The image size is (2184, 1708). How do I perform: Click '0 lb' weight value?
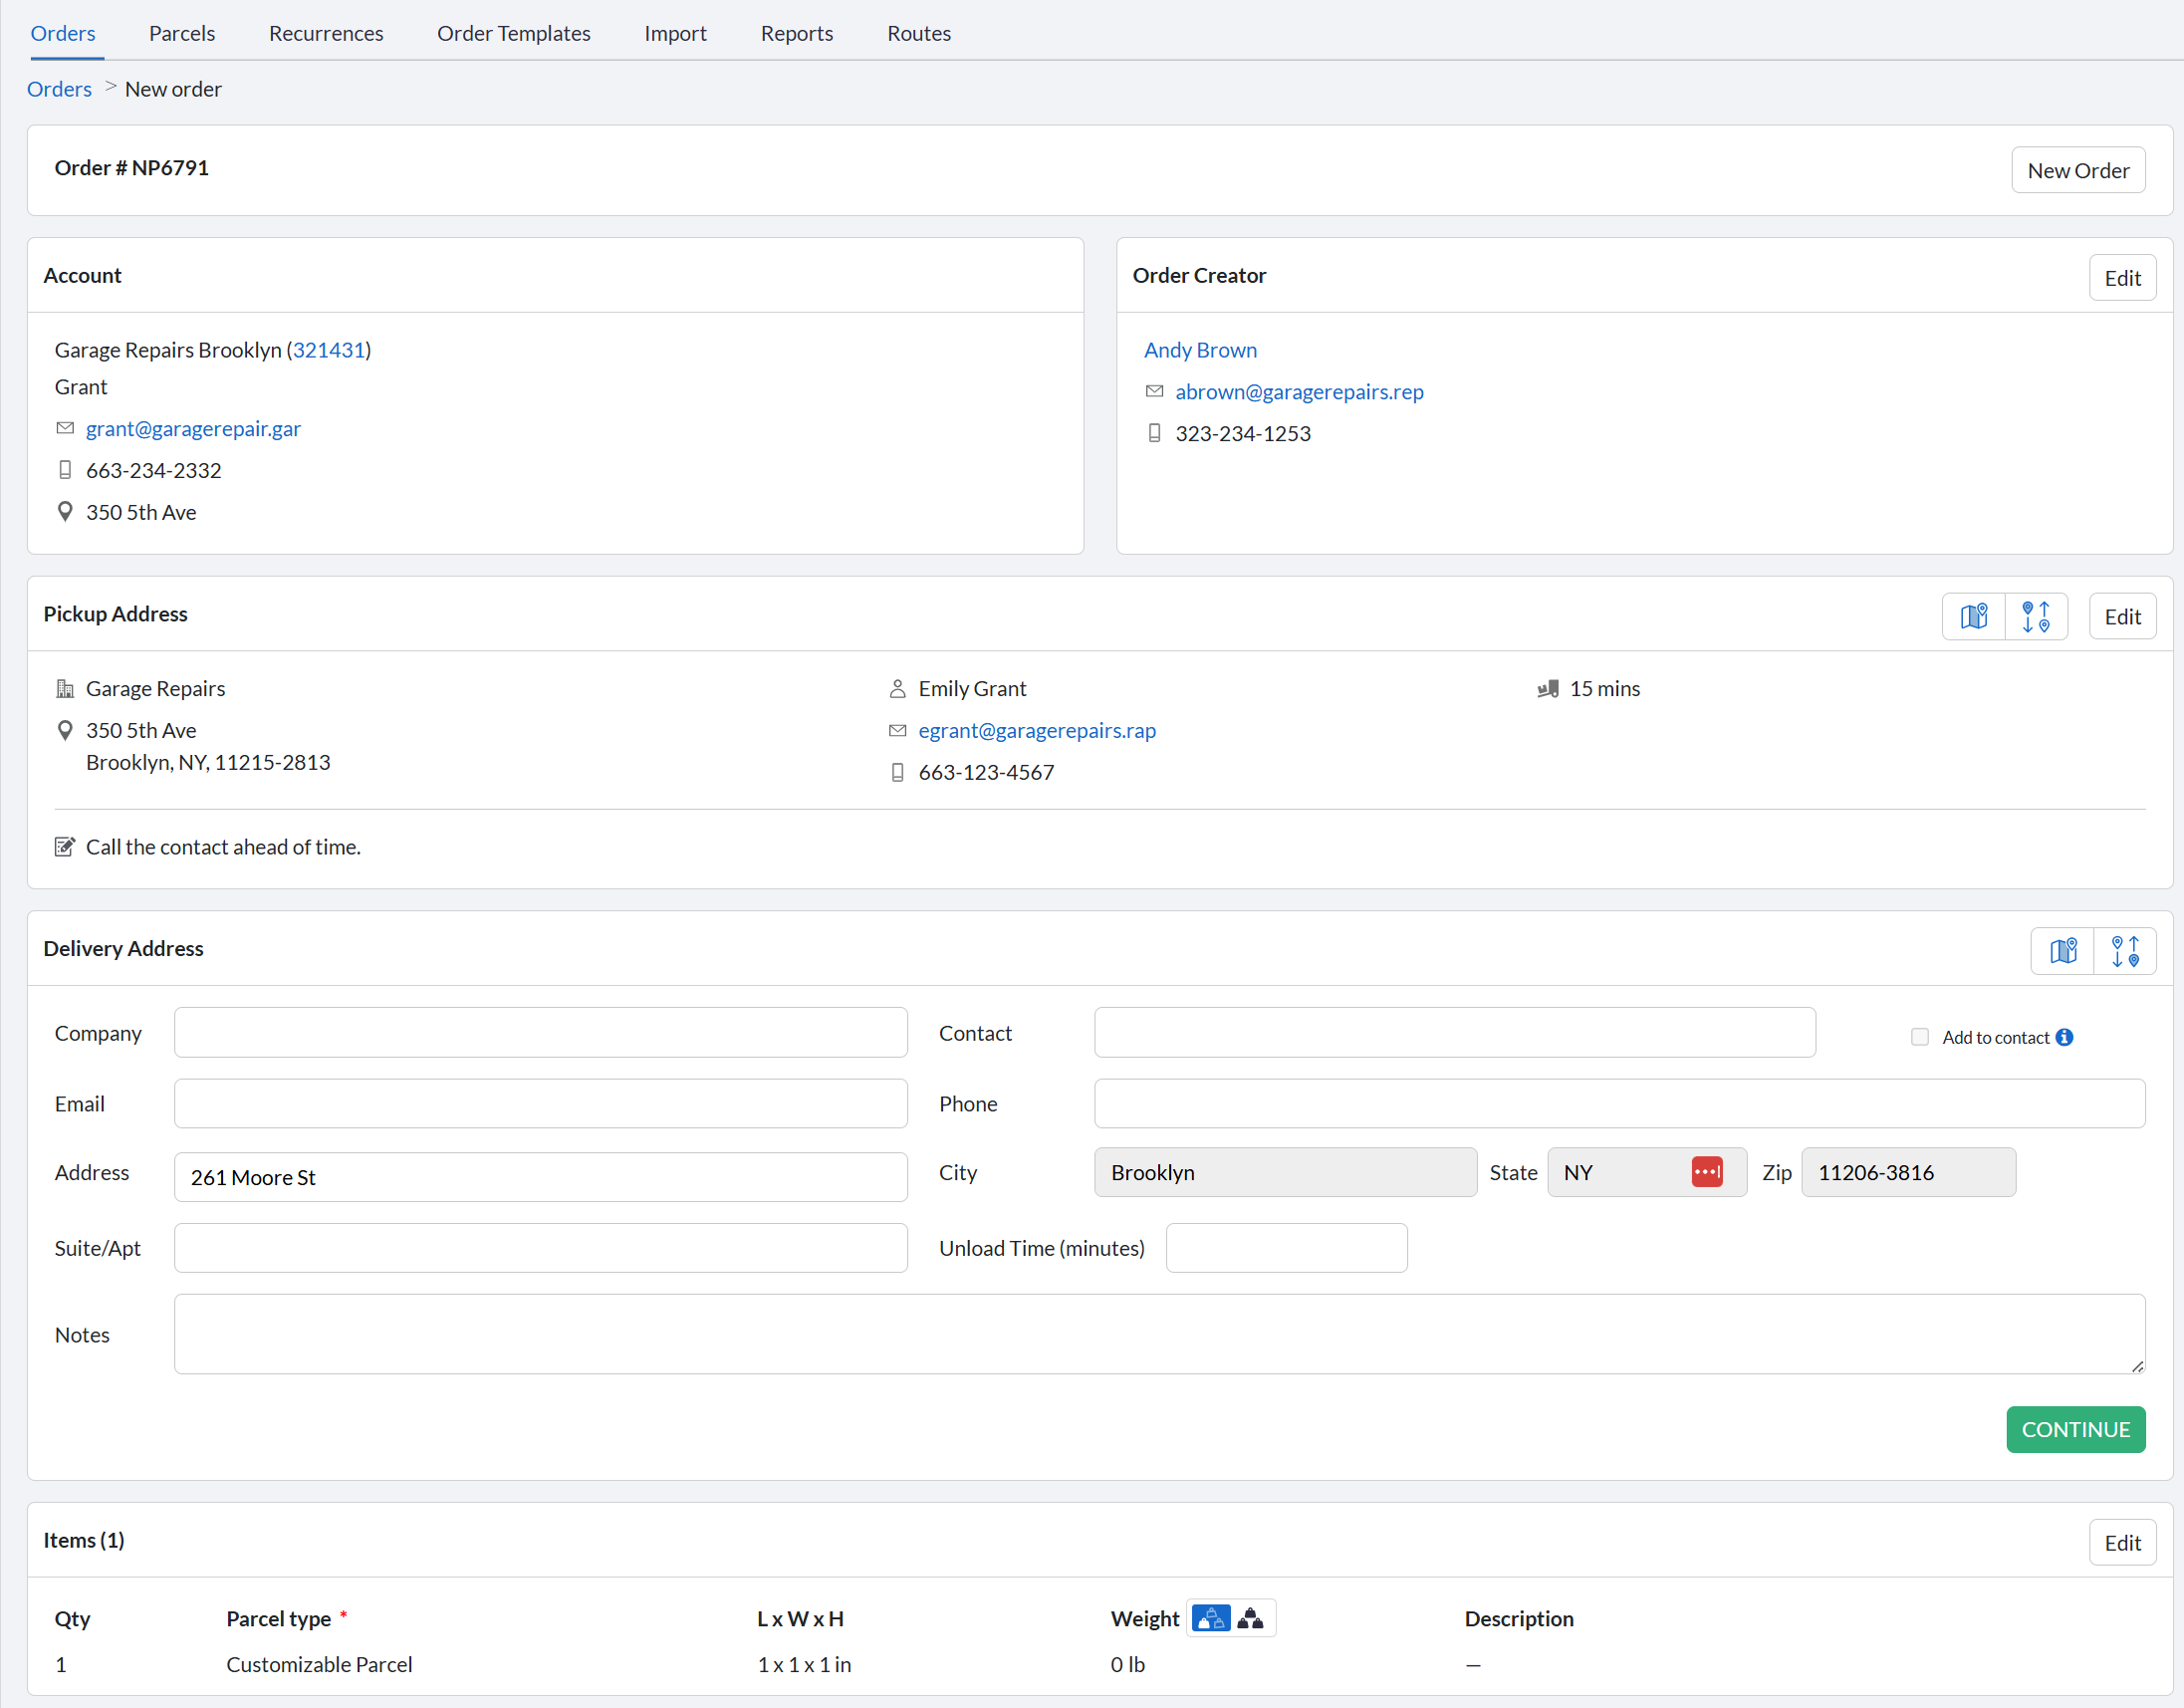click(1127, 1664)
